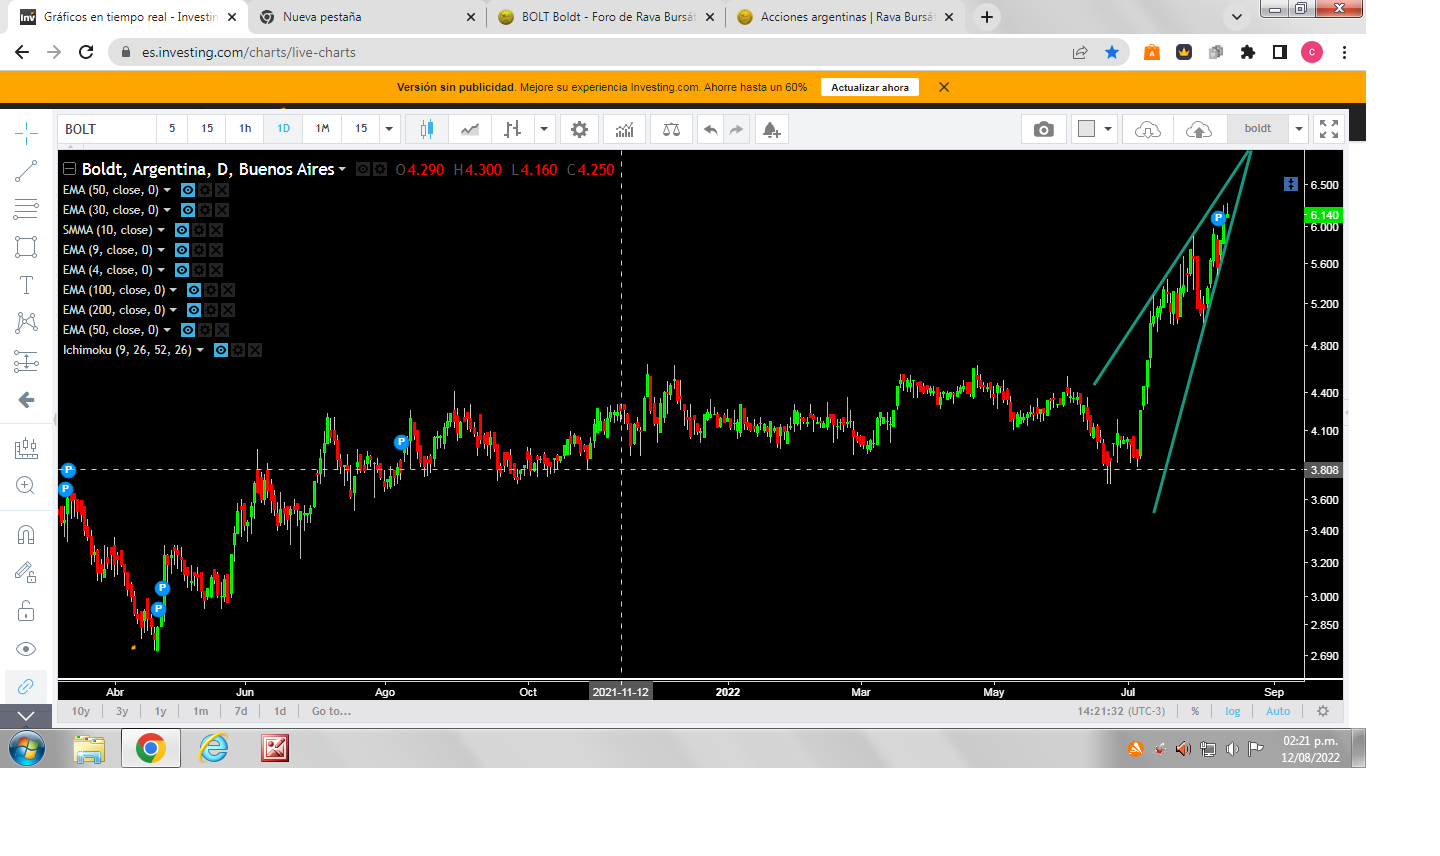Screen dimensions: 1440x856
Task: Expand the chart style dropdown arrow
Action: point(544,129)
